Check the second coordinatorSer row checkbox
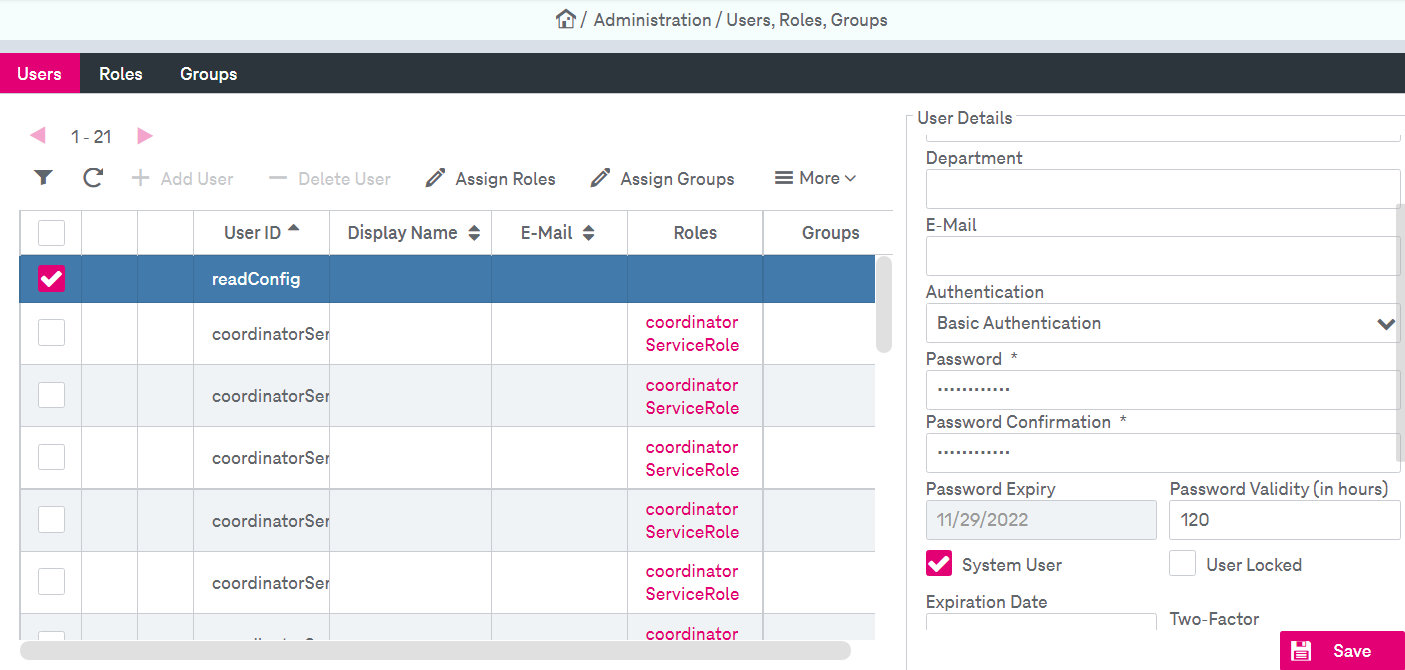The image size is (1405, 670). click(x=51, y=395)
